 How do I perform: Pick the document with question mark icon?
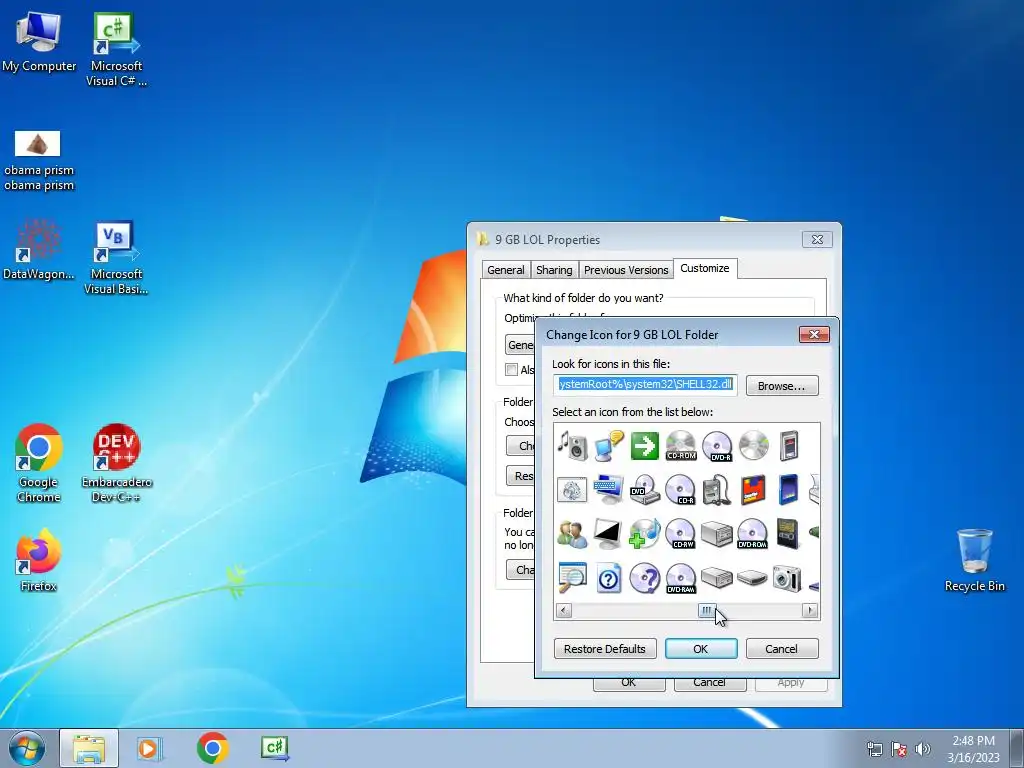click(609, 578)
